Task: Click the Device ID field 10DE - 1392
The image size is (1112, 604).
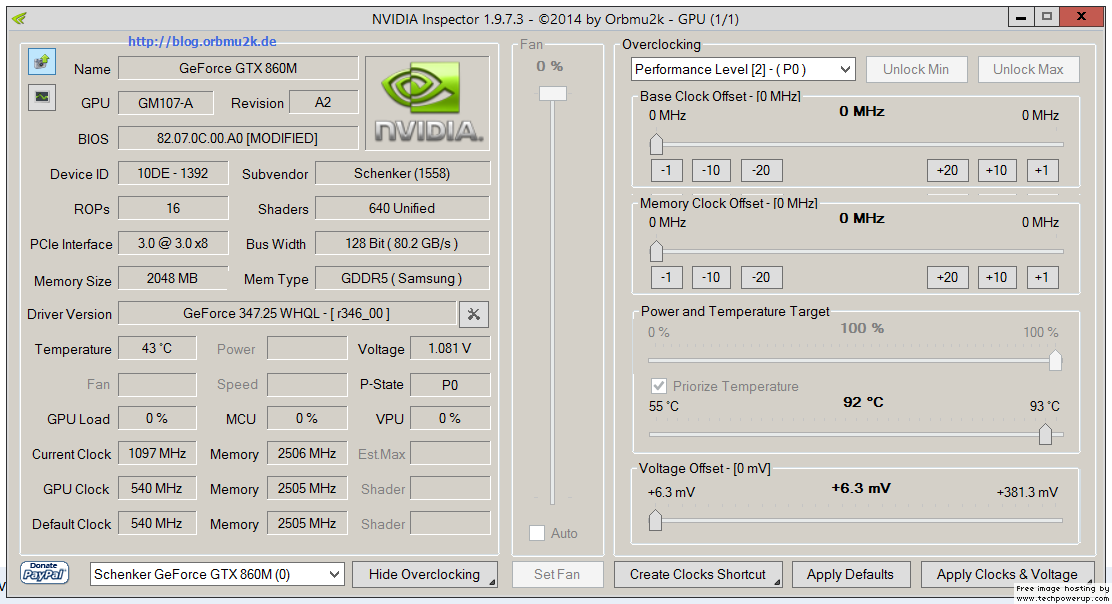Action: (x=173, y=174)
